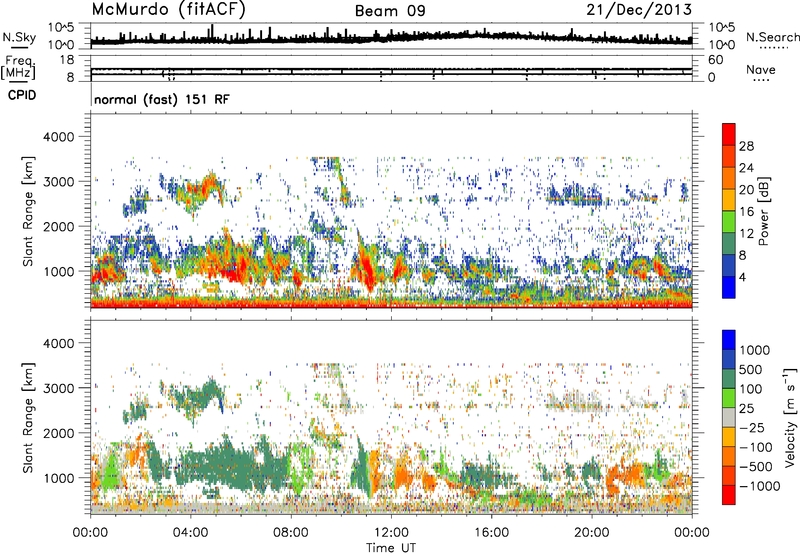Pick the light green 12–16 dB power segment

[729, 222]
